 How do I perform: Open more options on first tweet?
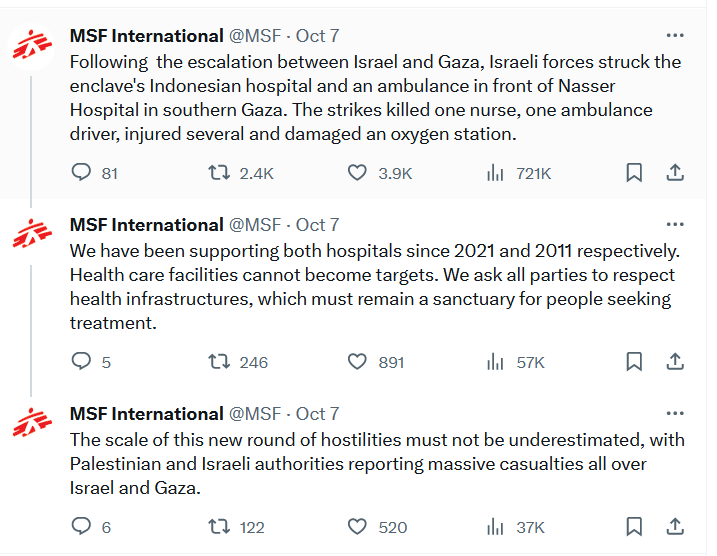click(675, 35)
